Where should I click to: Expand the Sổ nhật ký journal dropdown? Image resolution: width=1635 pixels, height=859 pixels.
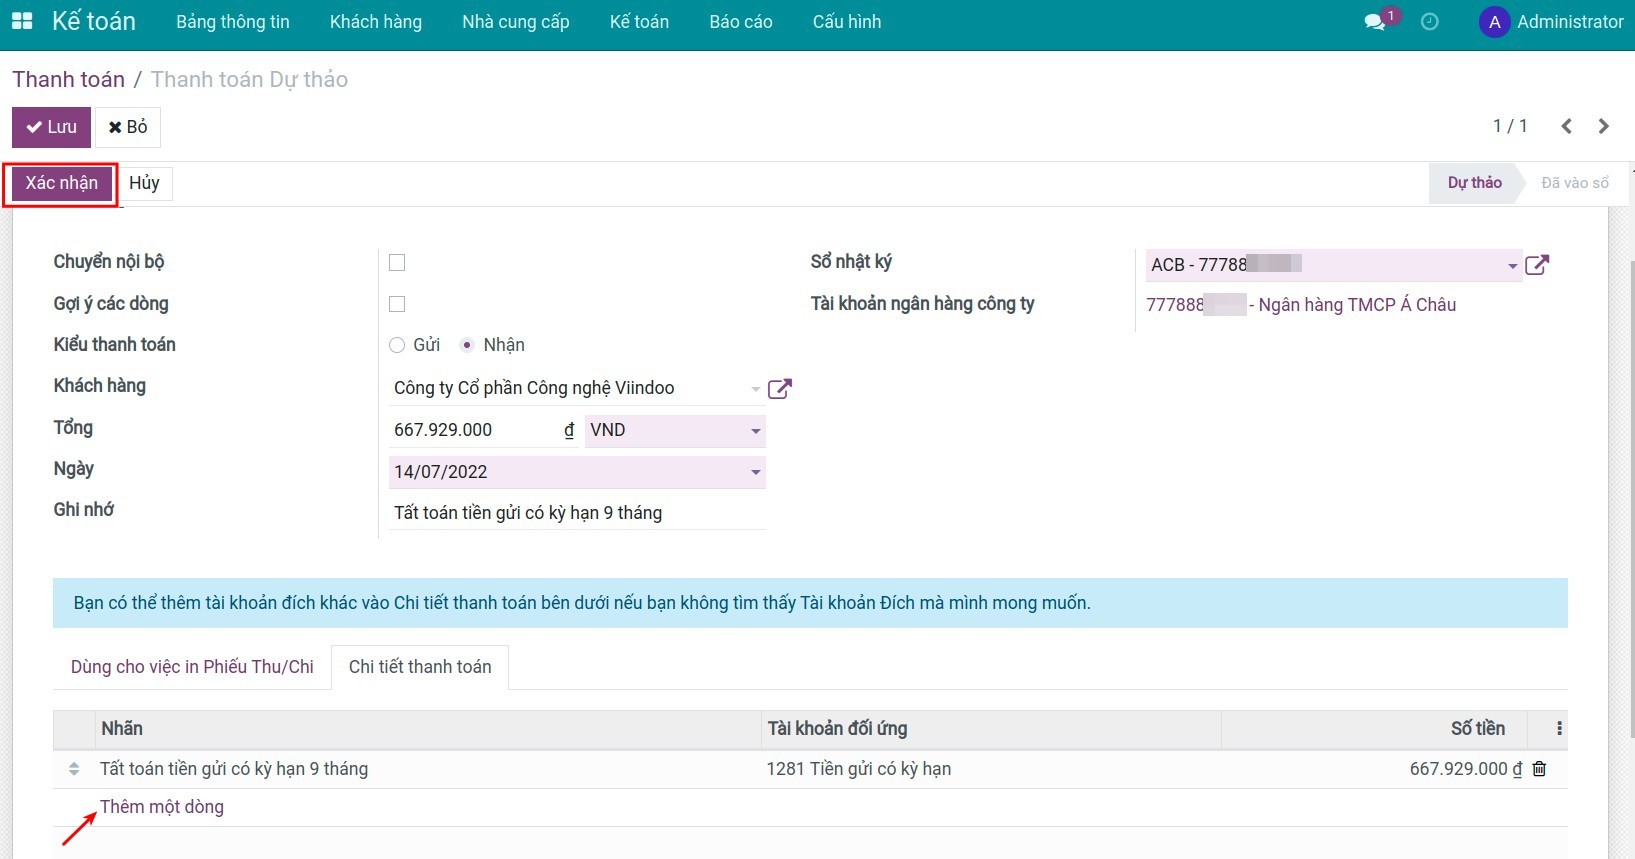tap(1512, 266)
